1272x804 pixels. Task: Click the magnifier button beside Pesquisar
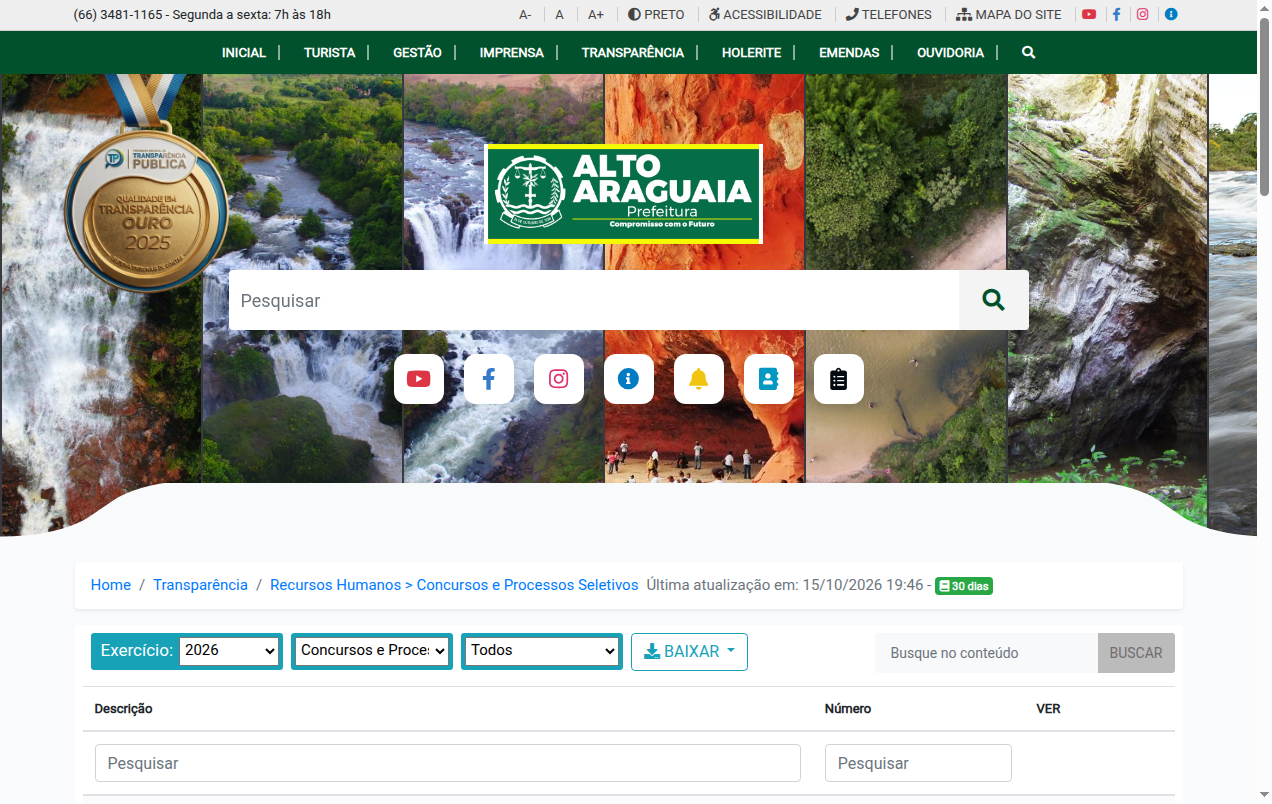coord(993,300)
